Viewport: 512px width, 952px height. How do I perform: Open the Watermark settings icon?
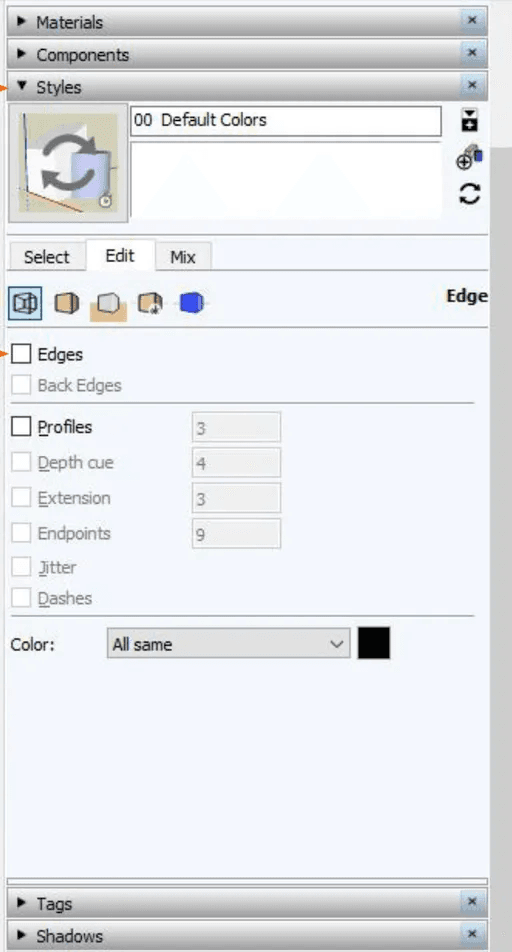coord(149,303)
